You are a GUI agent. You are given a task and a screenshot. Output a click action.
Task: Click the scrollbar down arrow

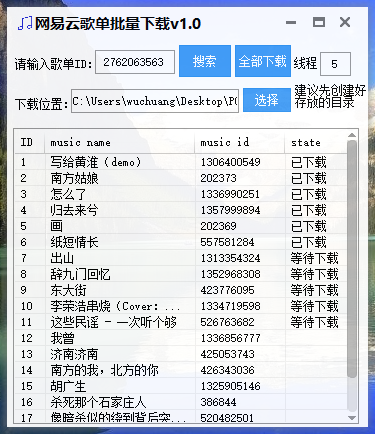pyautogui.click(x=352, y=418)
